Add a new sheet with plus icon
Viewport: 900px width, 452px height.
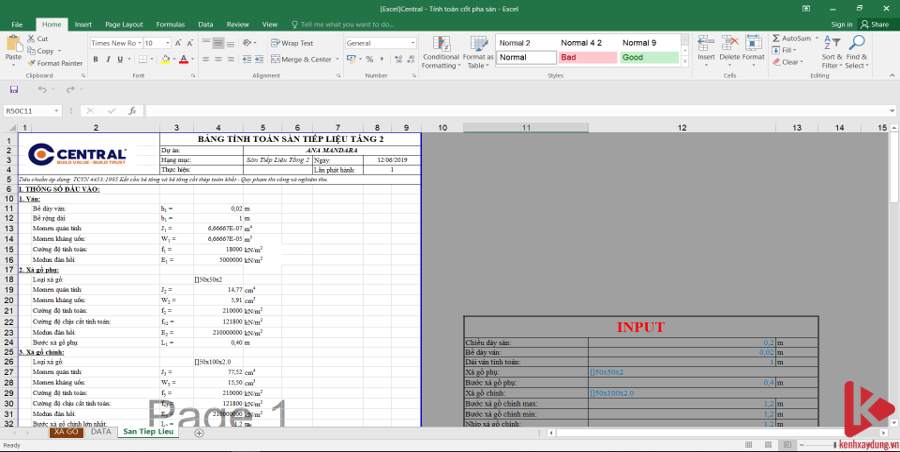pos(199,433)
